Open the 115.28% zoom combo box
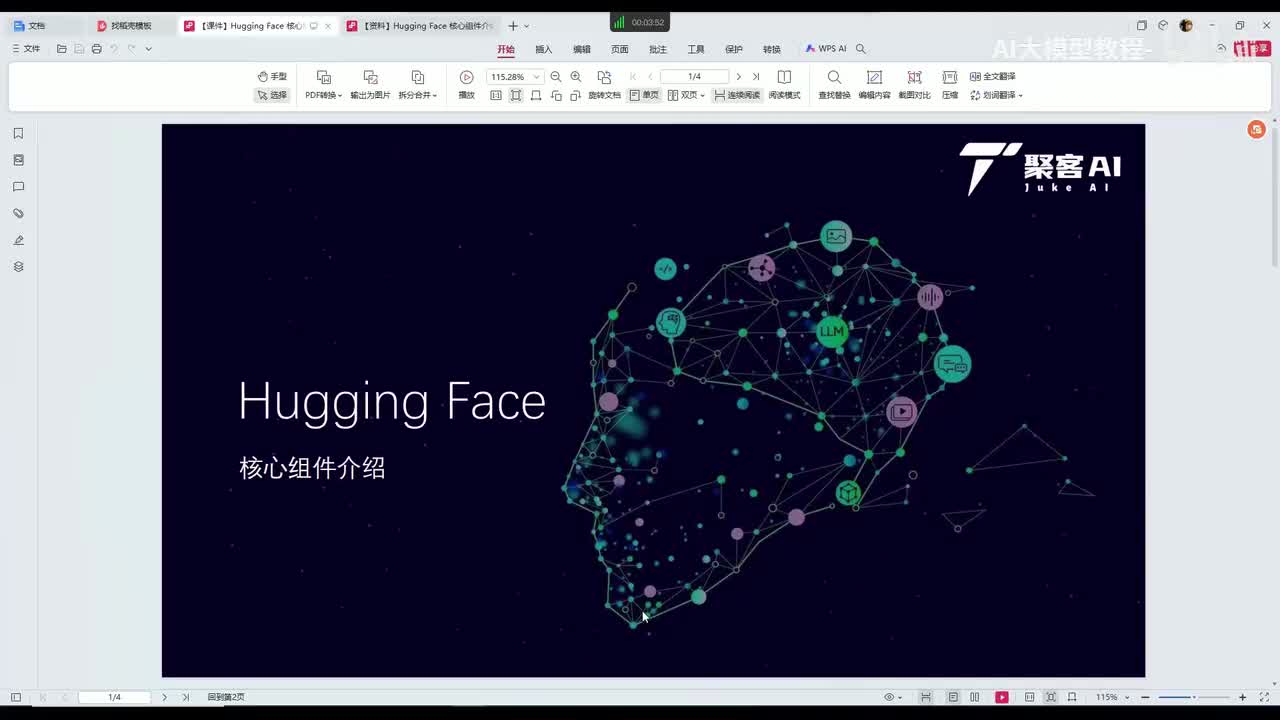 pos(514,77)
